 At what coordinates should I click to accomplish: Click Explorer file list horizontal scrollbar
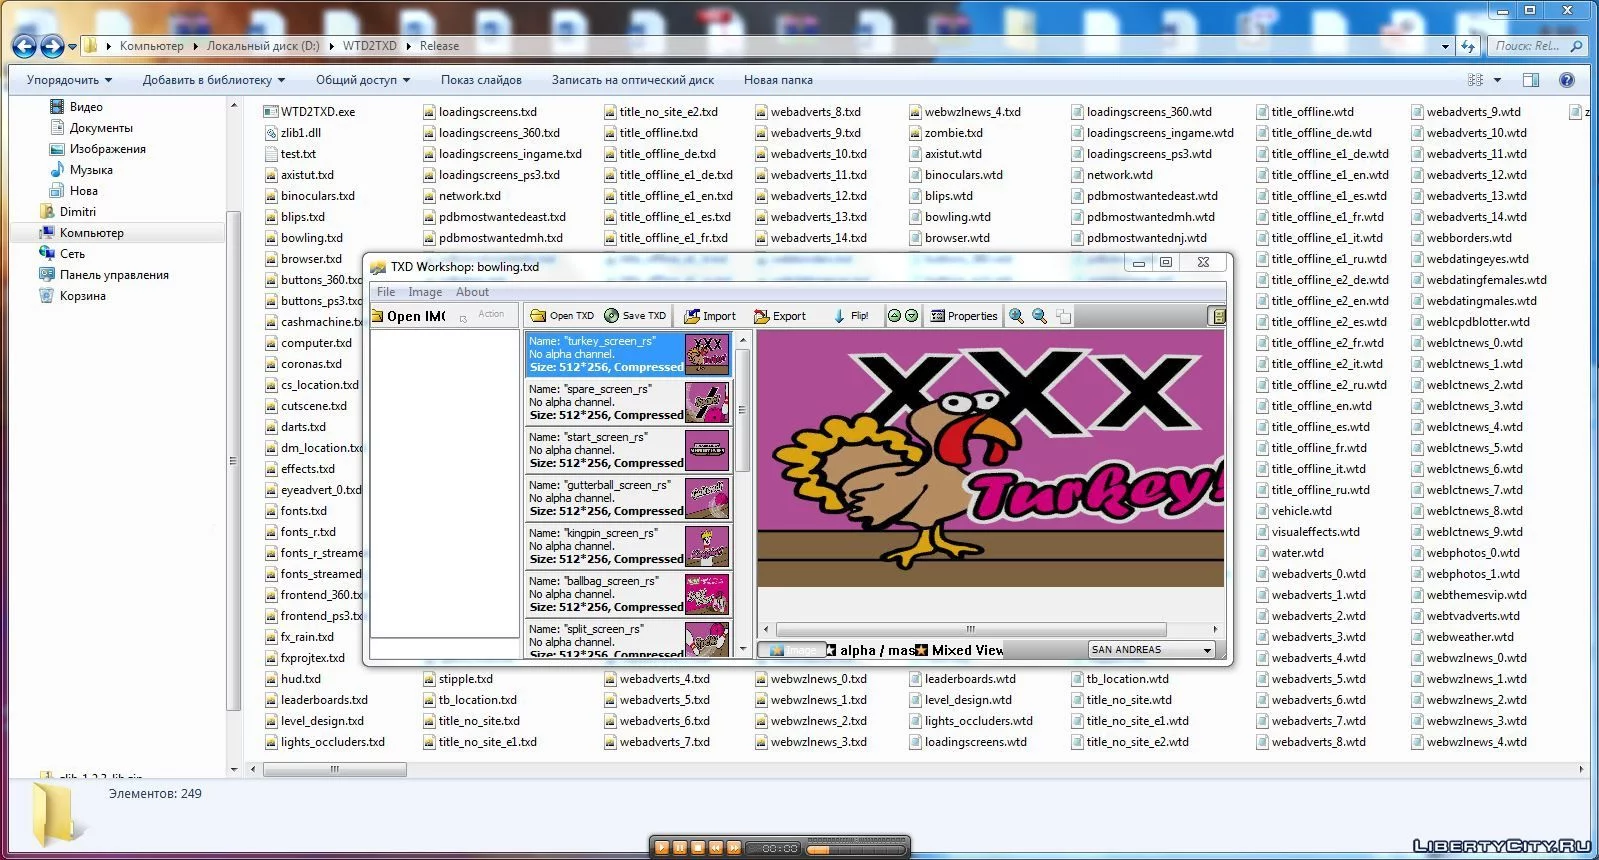point(334,770)
